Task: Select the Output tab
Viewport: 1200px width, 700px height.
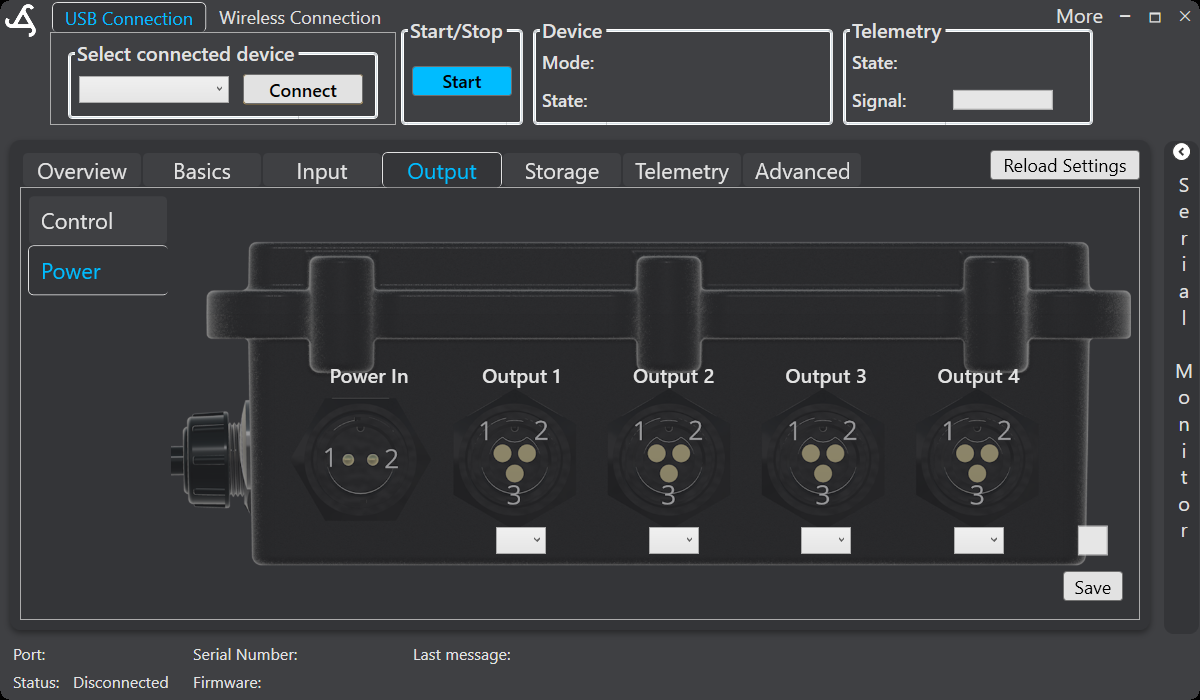Action: (442, 171)
